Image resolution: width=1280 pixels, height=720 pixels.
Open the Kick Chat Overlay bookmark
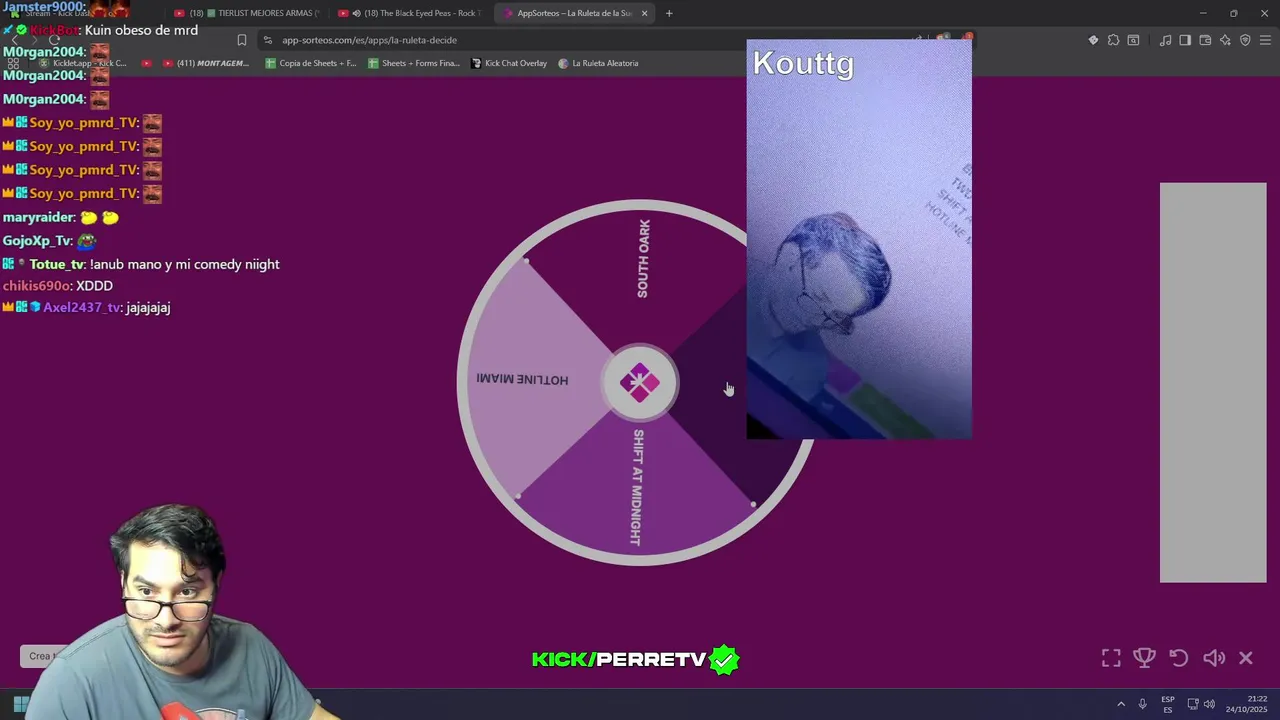pos(509,63)
